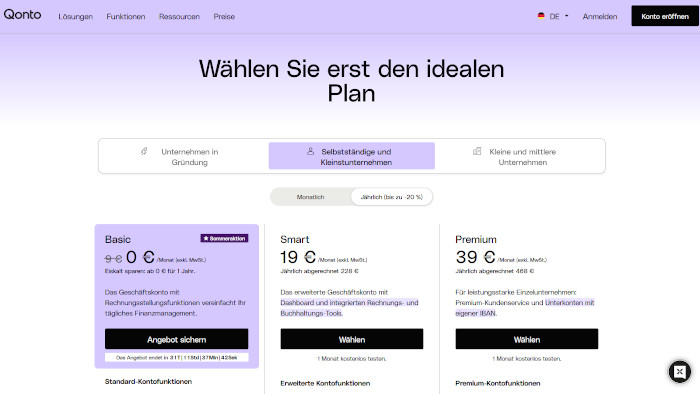Close the floating chat widget icon
This screenshot has height=394, width=700.
click(x=679, y=371)
